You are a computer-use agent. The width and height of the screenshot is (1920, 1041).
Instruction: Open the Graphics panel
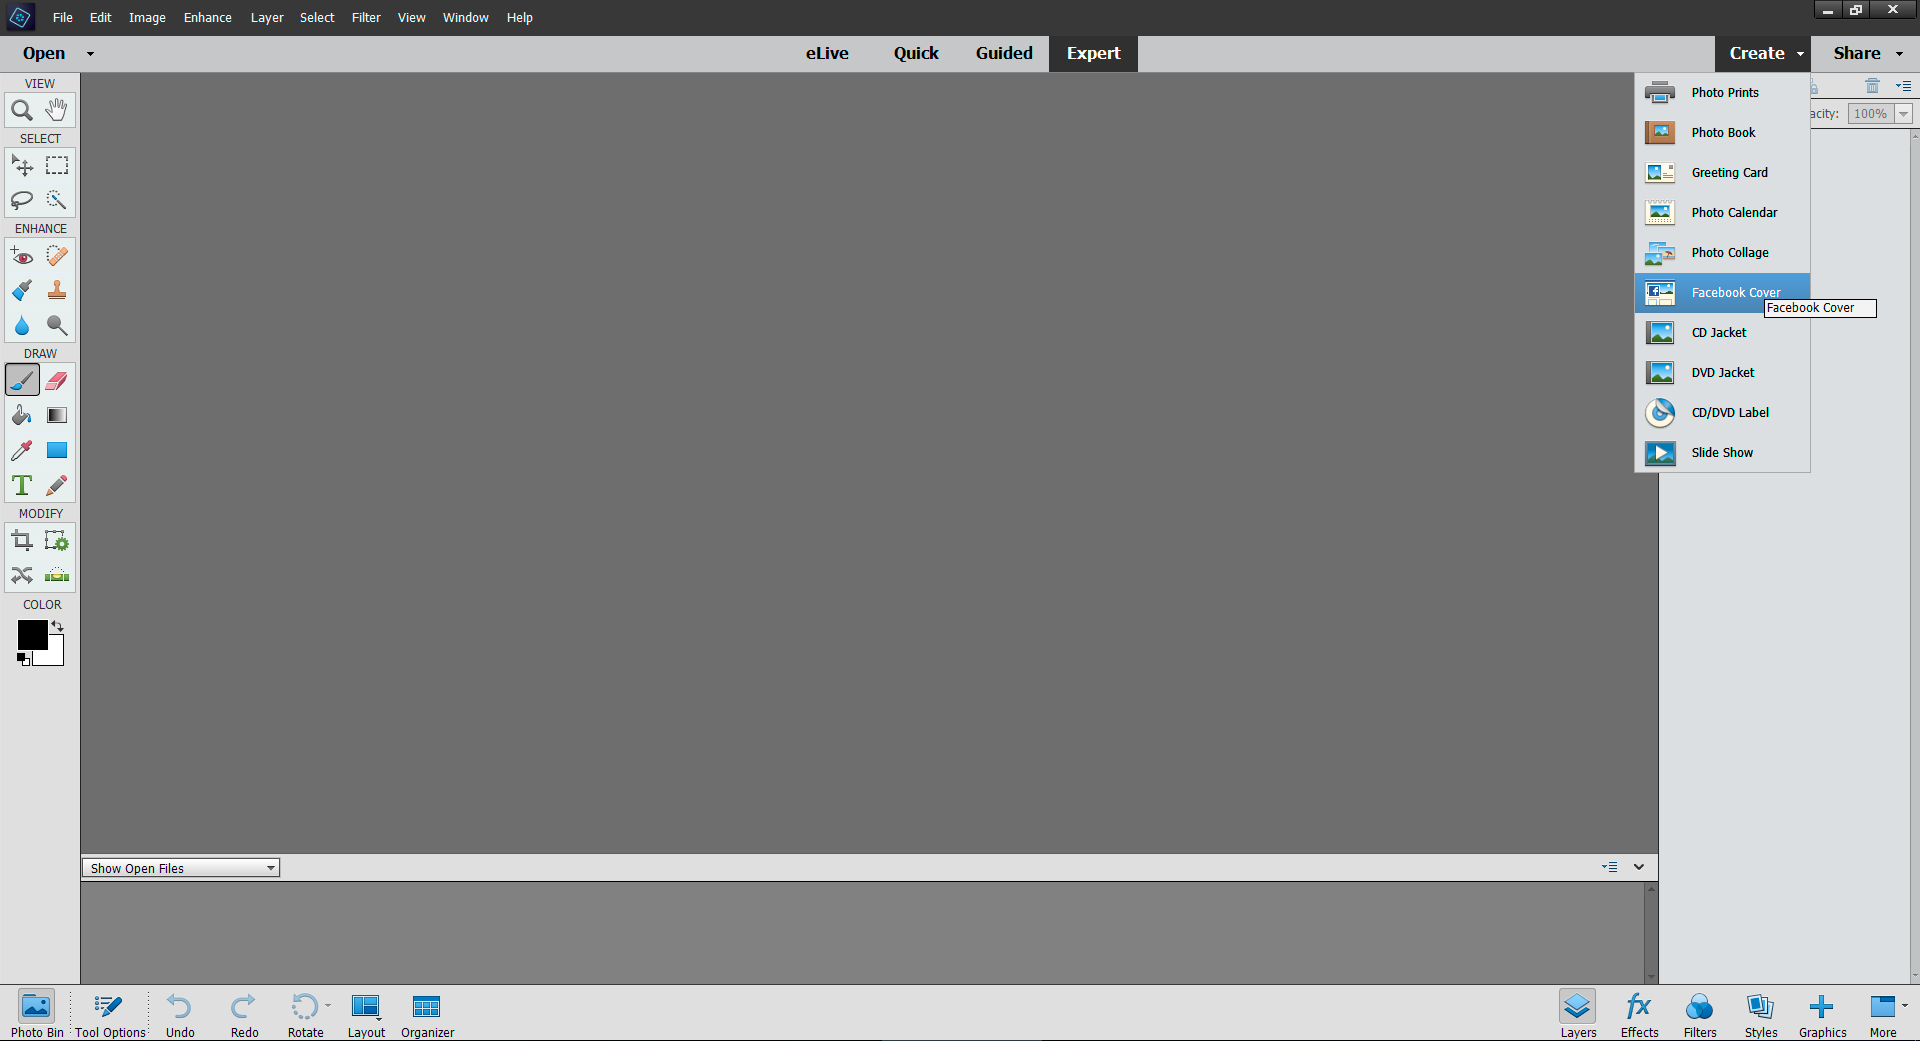(x=1822, y=1013)
